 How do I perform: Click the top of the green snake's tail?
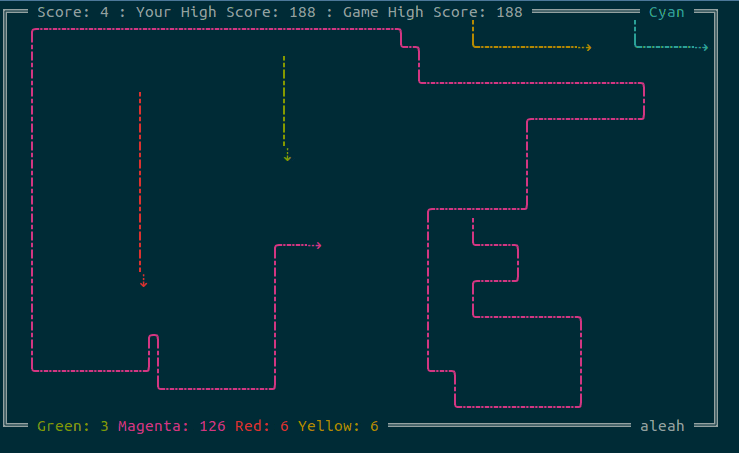coord(284,59)
